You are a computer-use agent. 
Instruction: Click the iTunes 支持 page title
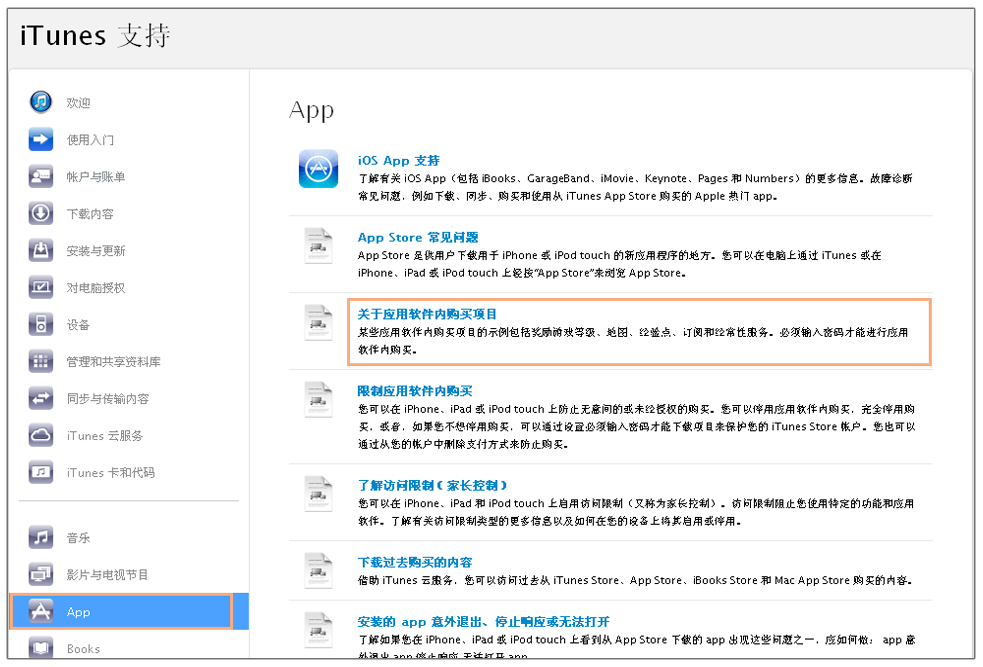95,35
